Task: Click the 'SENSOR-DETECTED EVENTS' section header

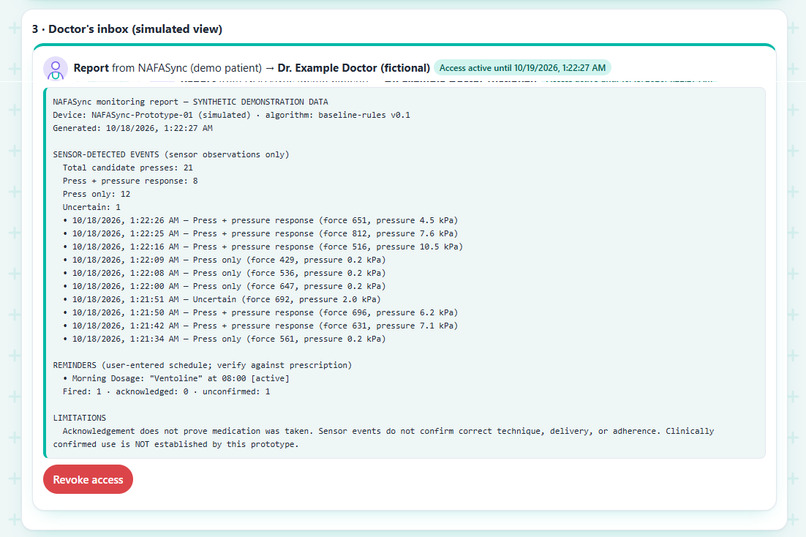Action: (x=171, y=155)
